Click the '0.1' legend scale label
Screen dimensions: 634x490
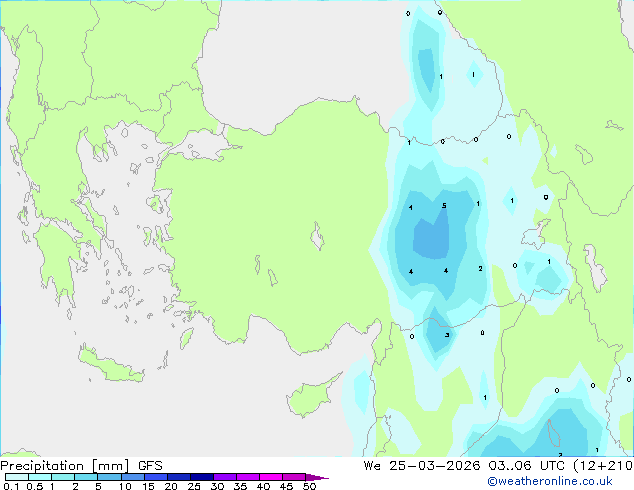coord(11,486)
